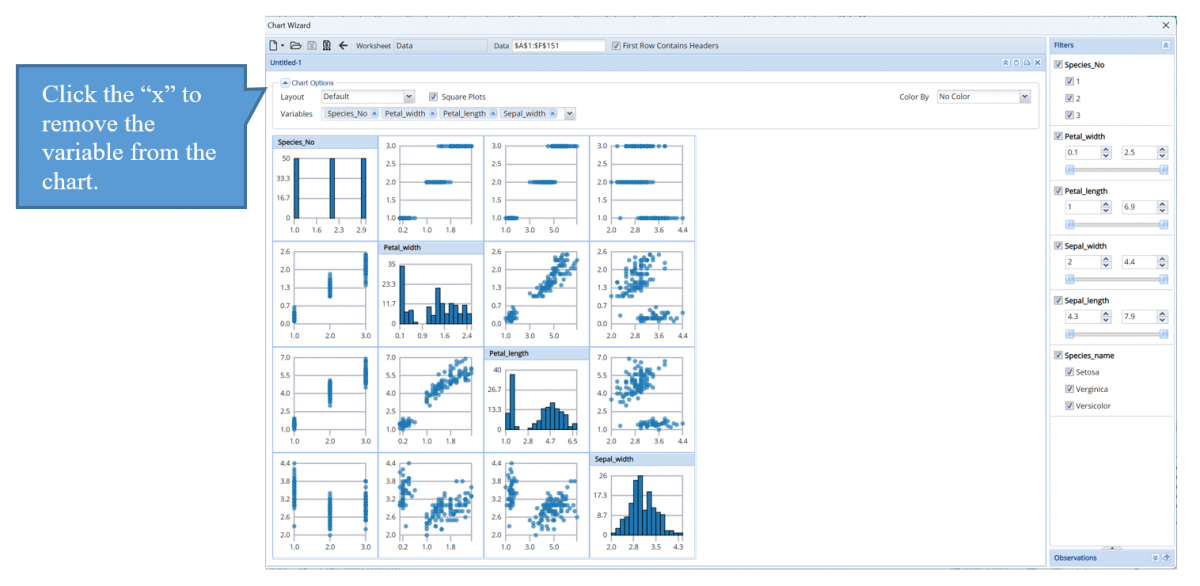Screen dimensions: 1200x586
Task: Close the Untitled-1 chart panel
Action: pos(1038,63)
